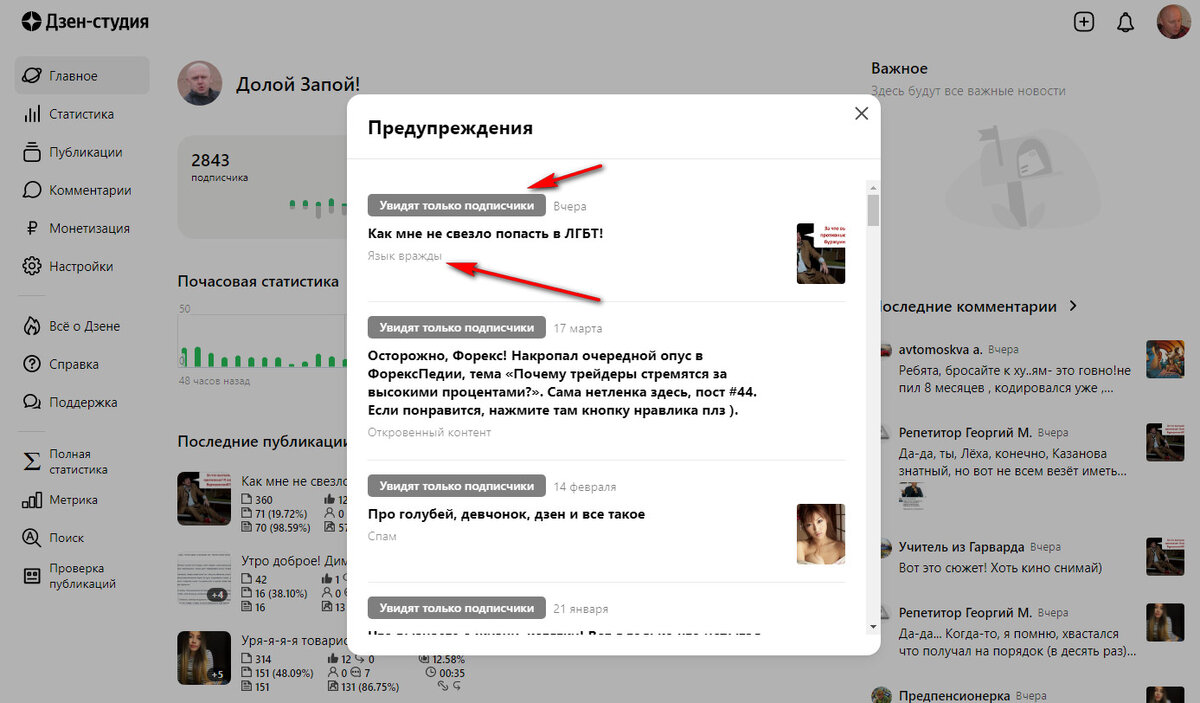Click the scrollbar down arrow in warnings dialog

pos(873,626)
